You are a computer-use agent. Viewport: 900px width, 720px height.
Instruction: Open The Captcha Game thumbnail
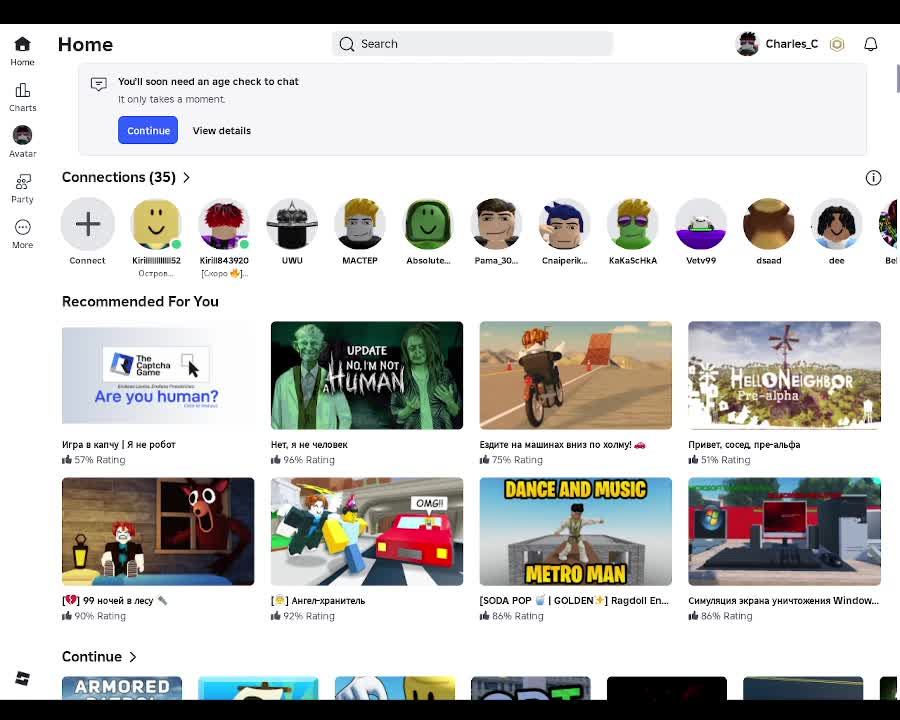click(158, 376)
